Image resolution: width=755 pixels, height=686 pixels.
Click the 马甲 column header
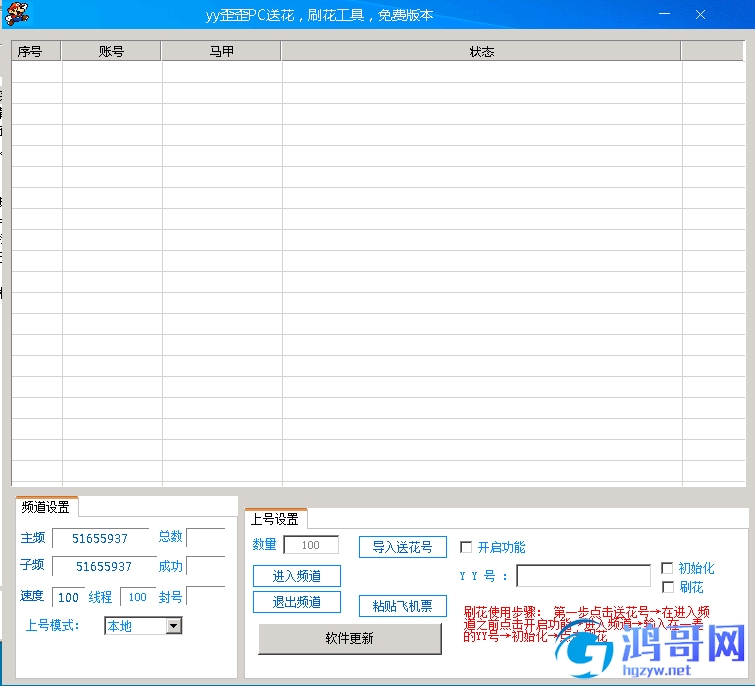click(221, 51)
